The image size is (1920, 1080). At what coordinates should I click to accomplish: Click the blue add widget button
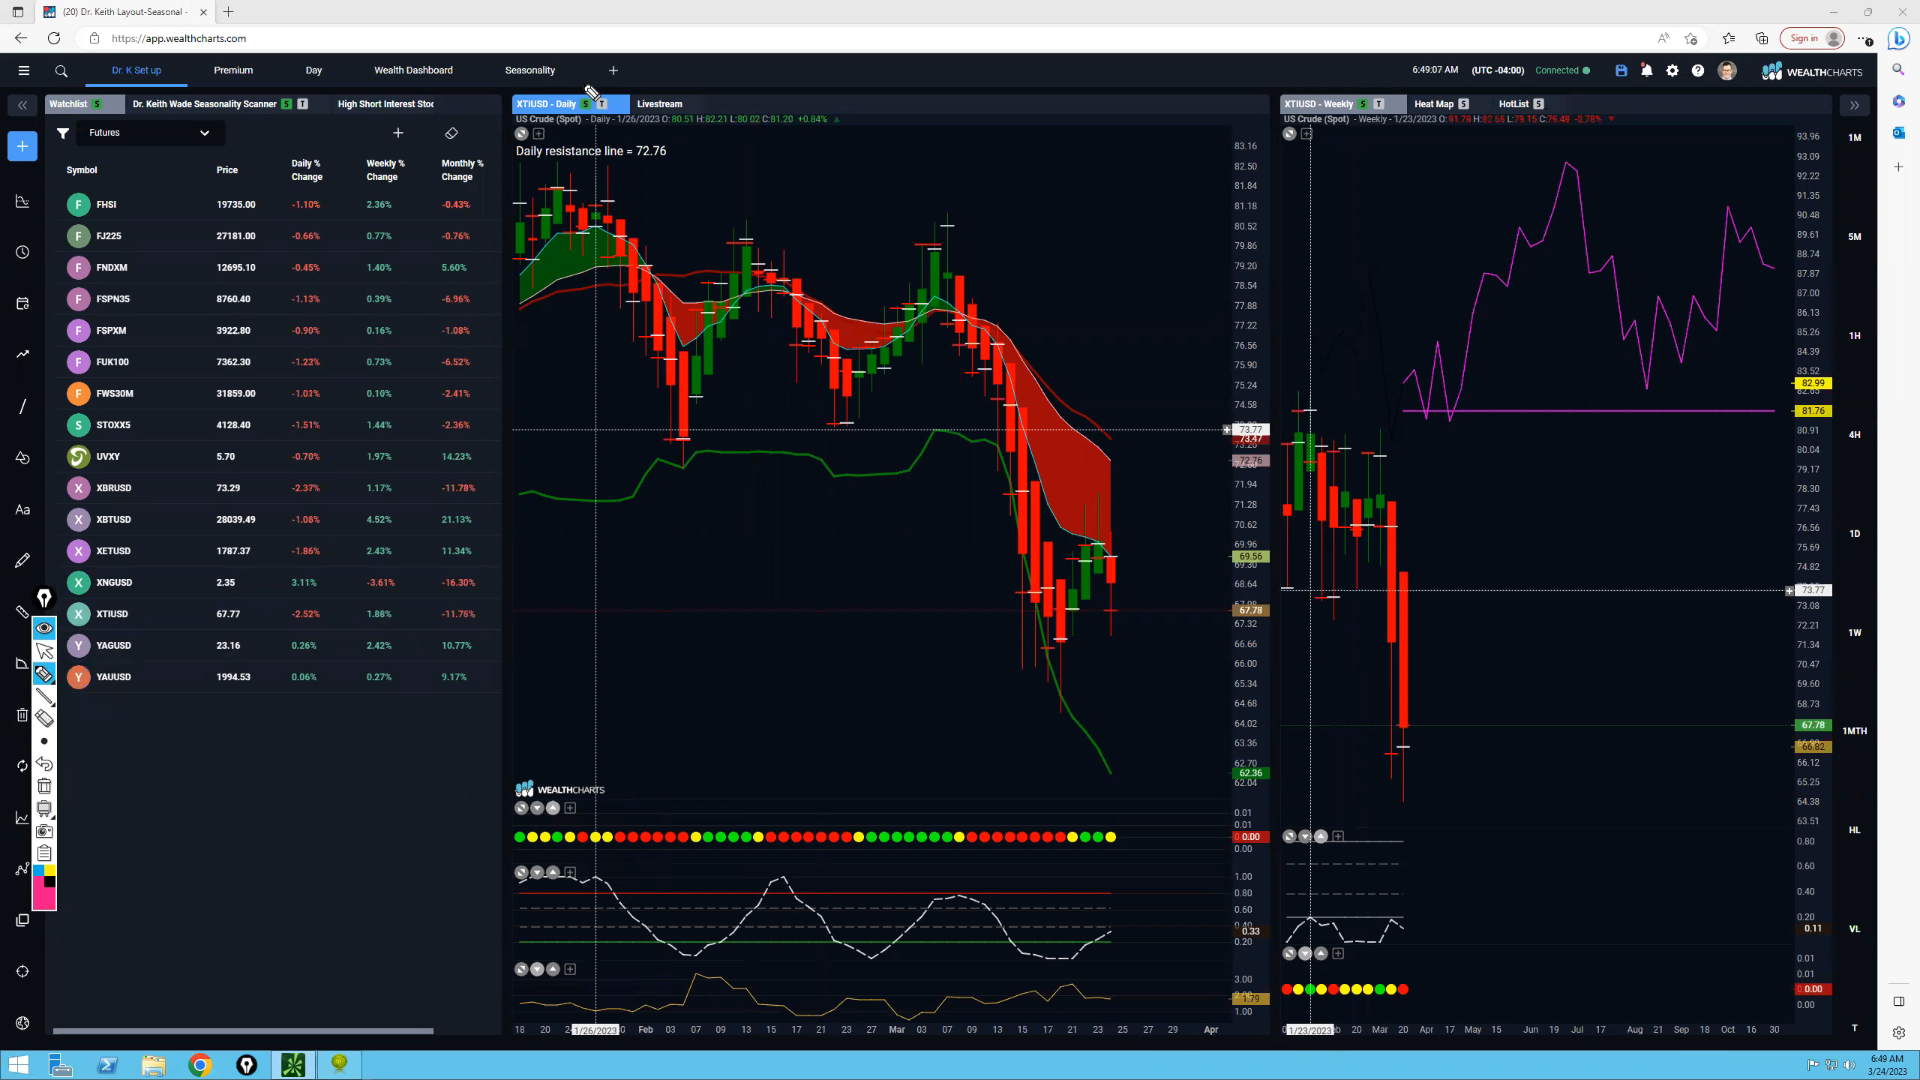(22, 146)
